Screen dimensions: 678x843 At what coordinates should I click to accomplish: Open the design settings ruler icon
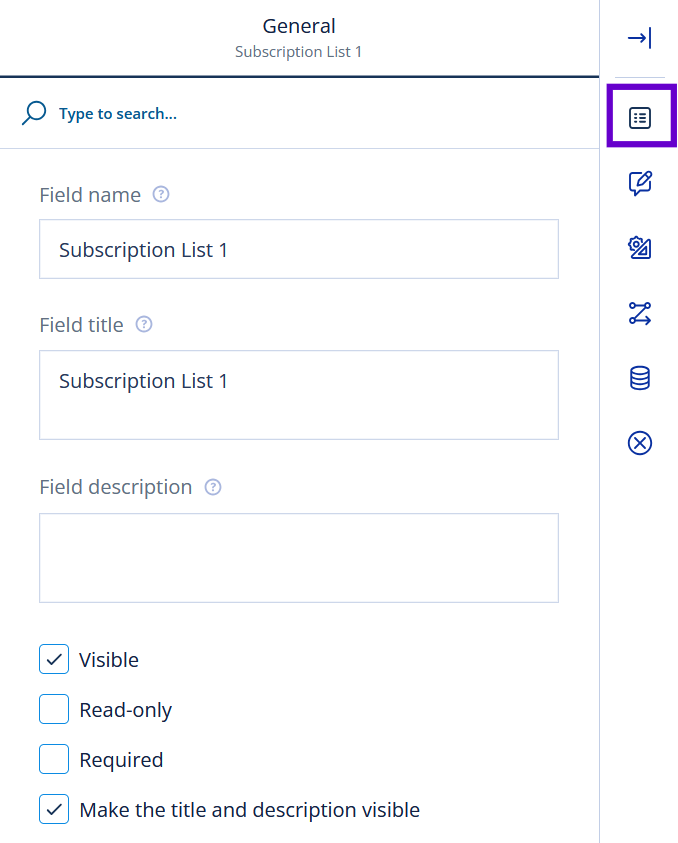coord(640,248)
